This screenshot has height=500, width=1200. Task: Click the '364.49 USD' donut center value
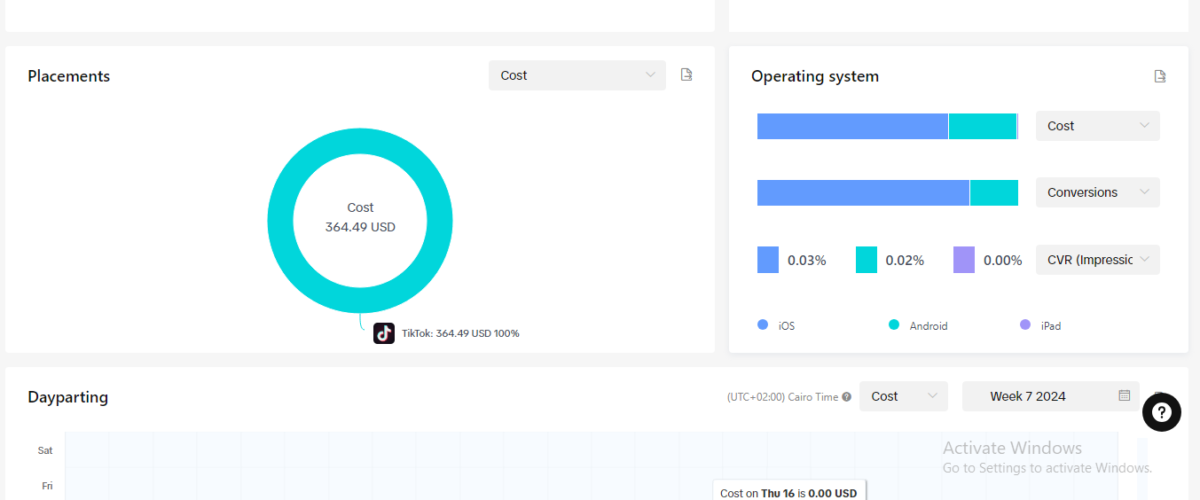coord(360,227)
